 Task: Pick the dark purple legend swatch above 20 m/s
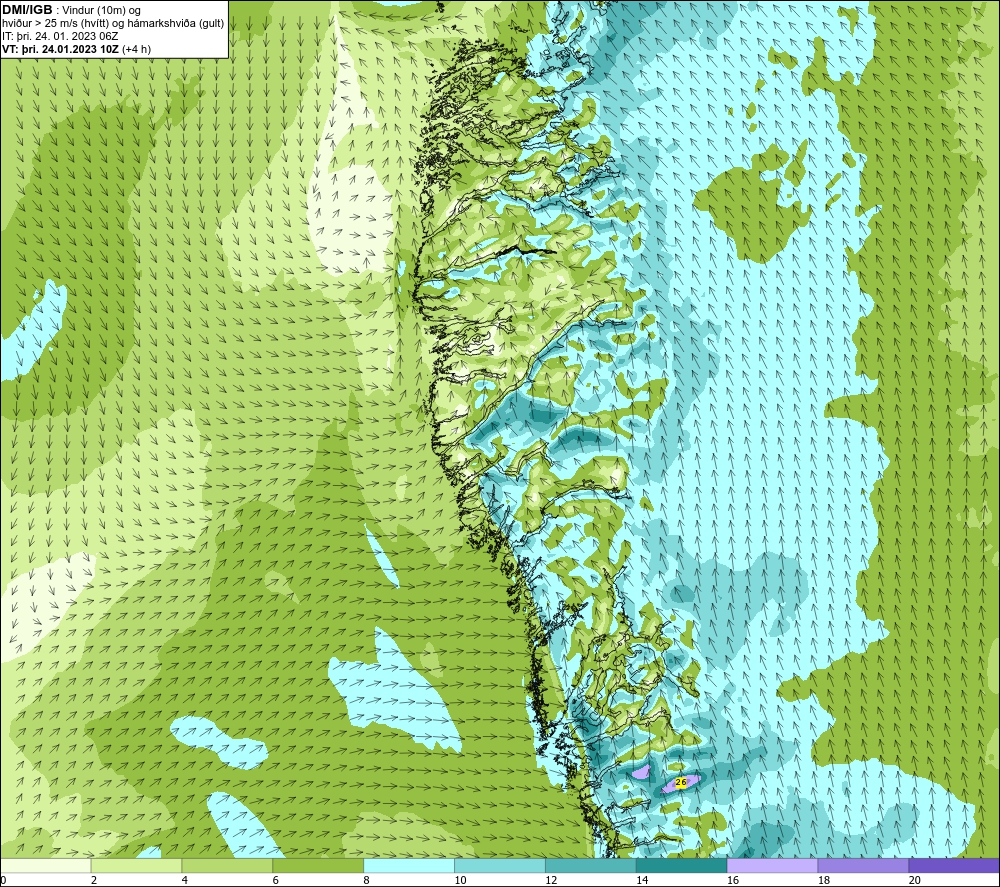[954, 865]
